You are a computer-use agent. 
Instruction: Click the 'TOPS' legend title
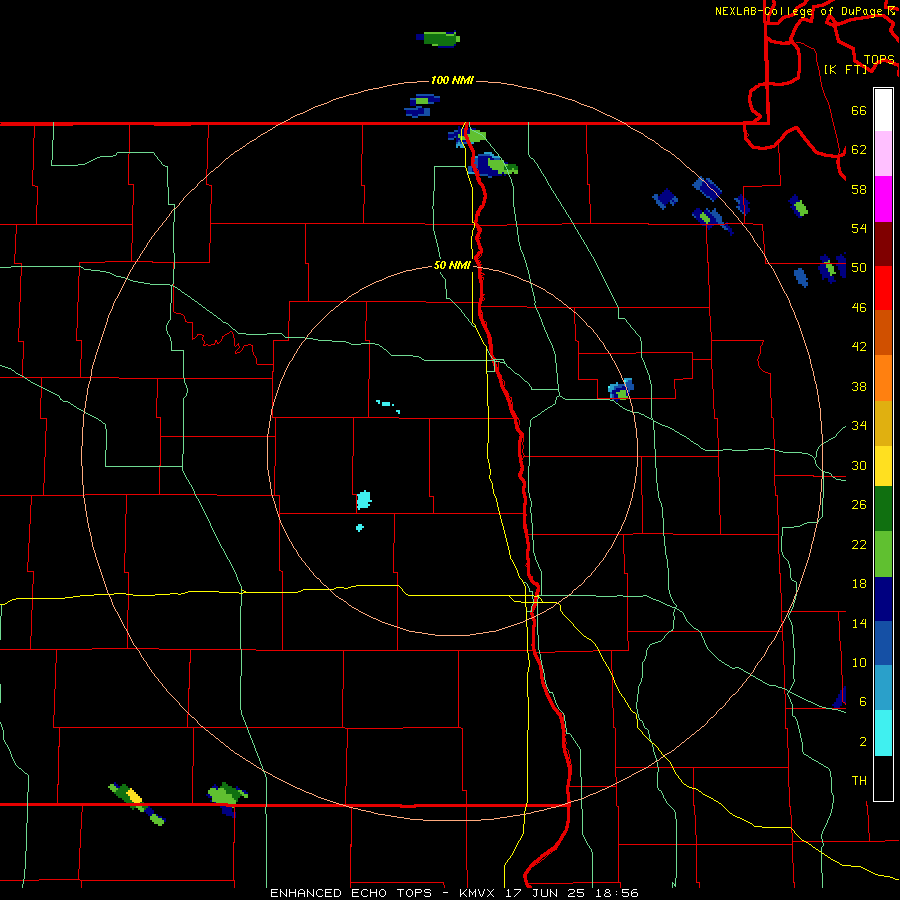[879, 59]
